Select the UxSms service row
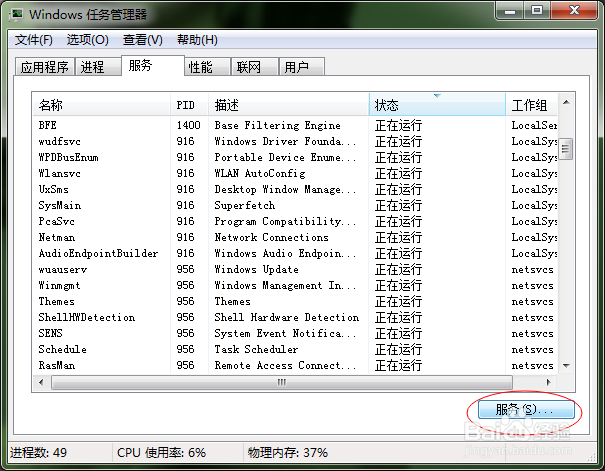 (x=295, y=189)
